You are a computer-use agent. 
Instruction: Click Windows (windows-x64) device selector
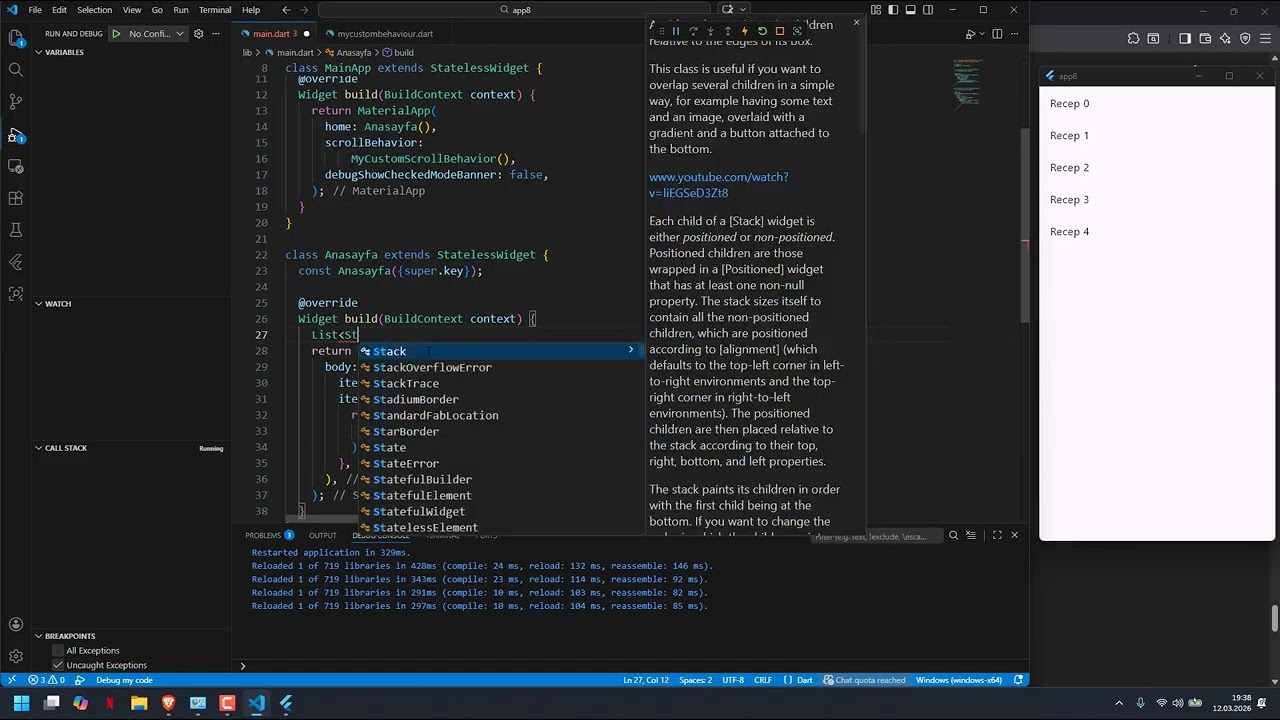[x=959, y=680]
